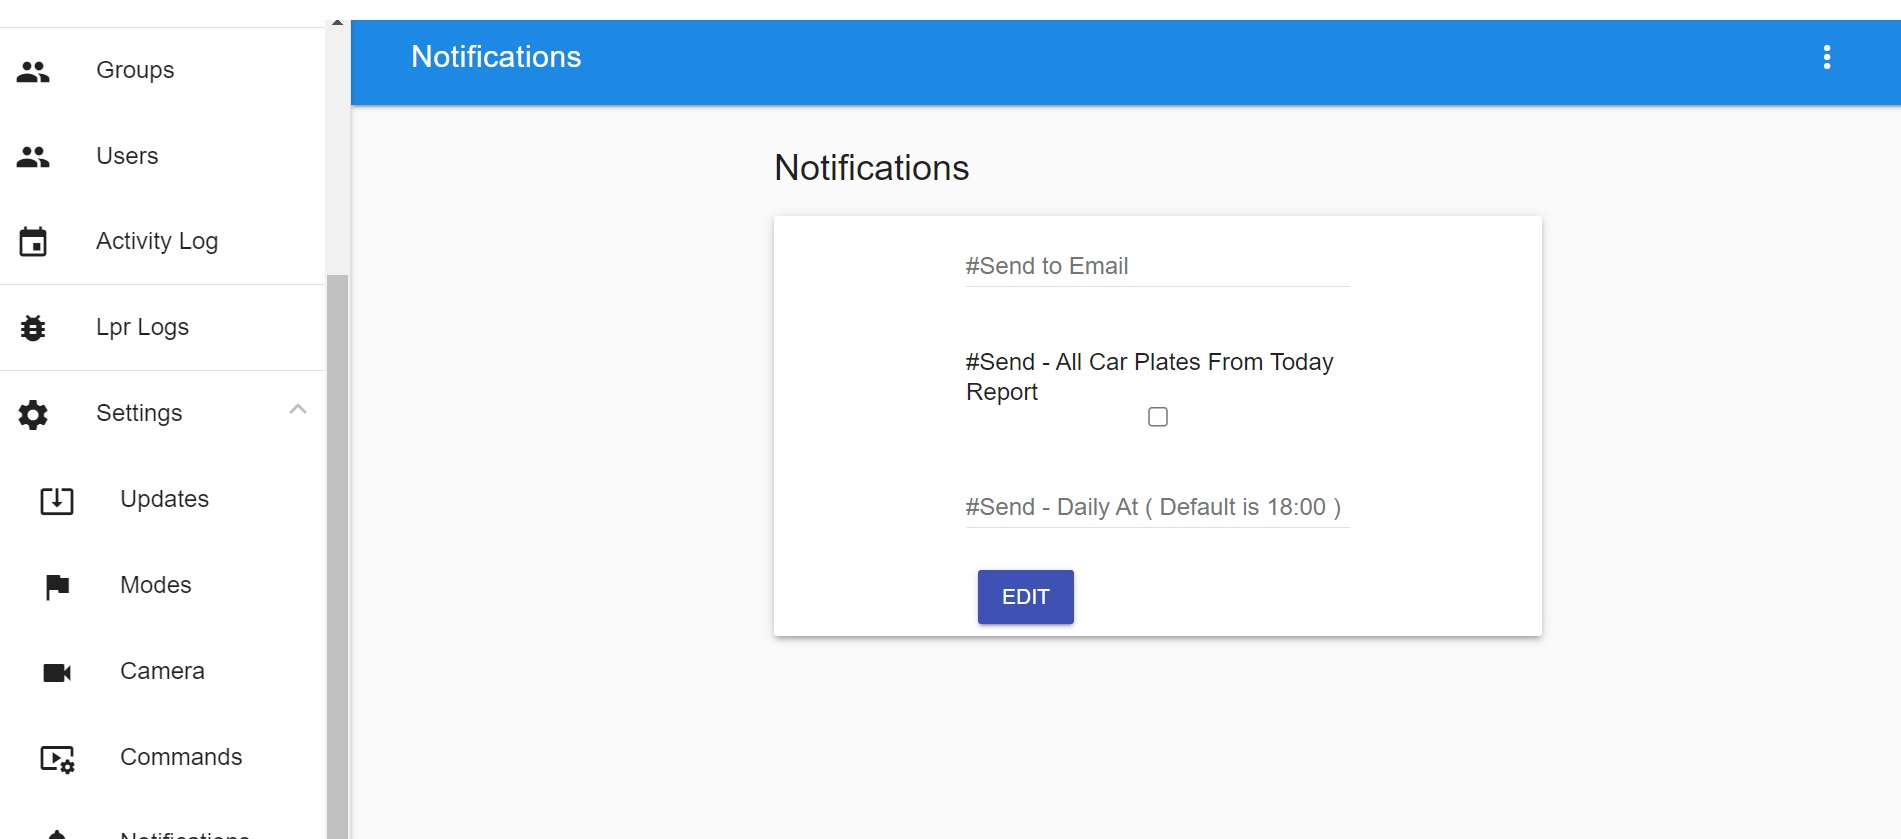This screenshot has width=1901, height=839.
Task: Click the sidebar scroll-up arrow
Action: coord(338,22)
